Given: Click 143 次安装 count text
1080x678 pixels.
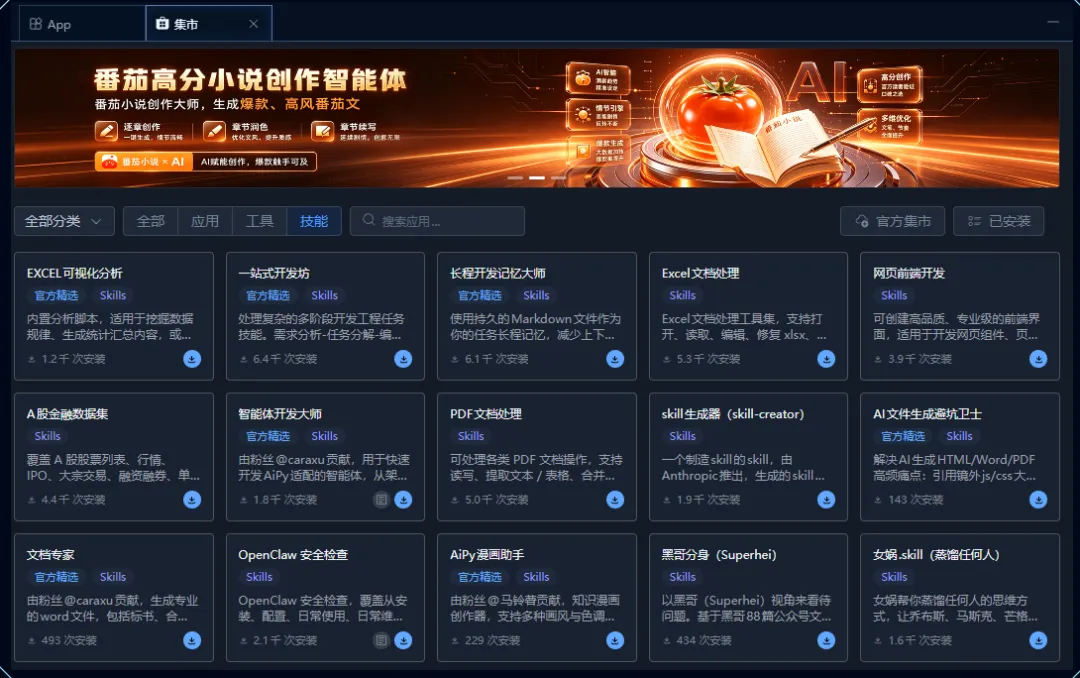Looking at the screenshot, I should click(x=915, y=500).
